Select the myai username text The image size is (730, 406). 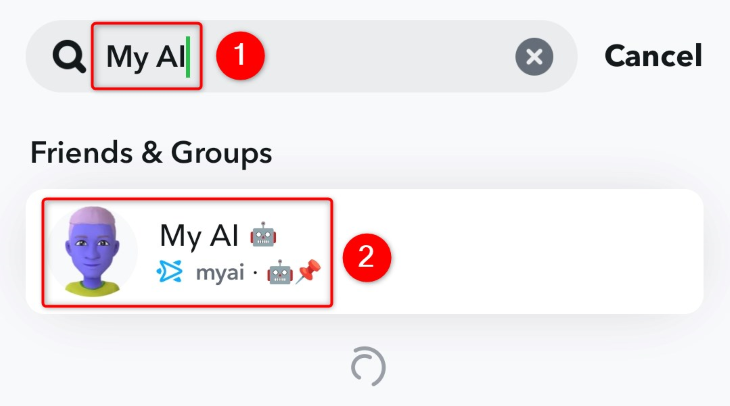pyautogui.click(x=220, y=273)
